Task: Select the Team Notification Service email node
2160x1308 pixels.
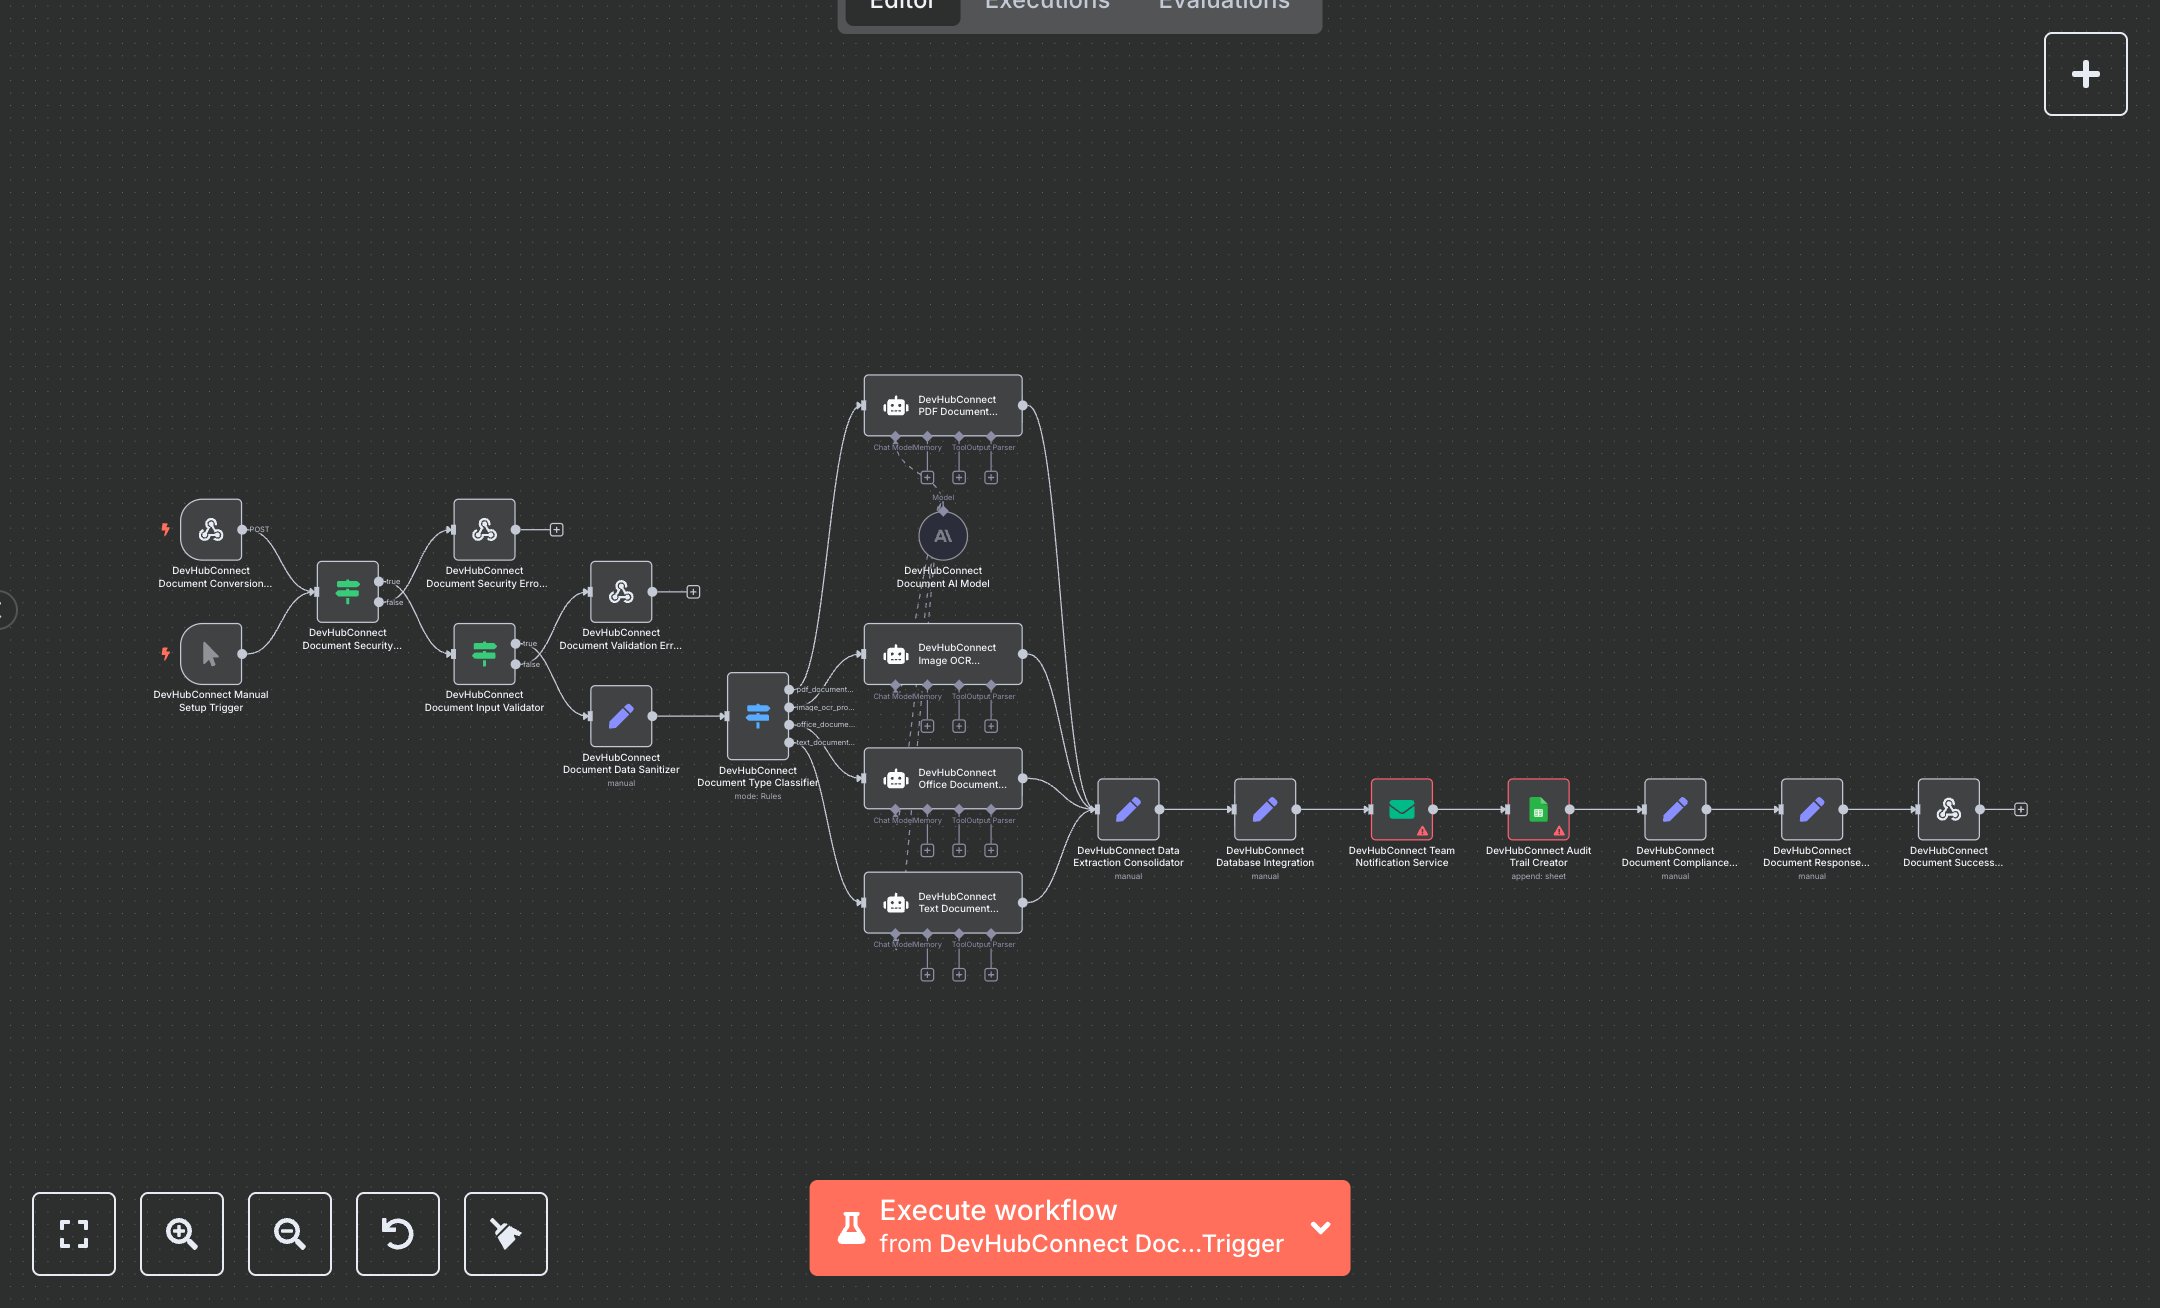Action: [1401, 809]
